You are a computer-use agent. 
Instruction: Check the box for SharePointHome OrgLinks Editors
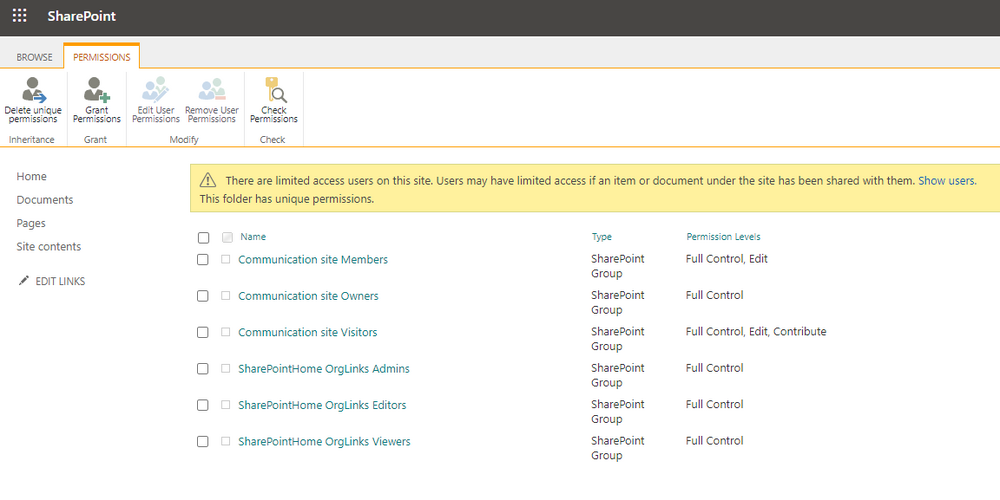click(x=202, y=405)
